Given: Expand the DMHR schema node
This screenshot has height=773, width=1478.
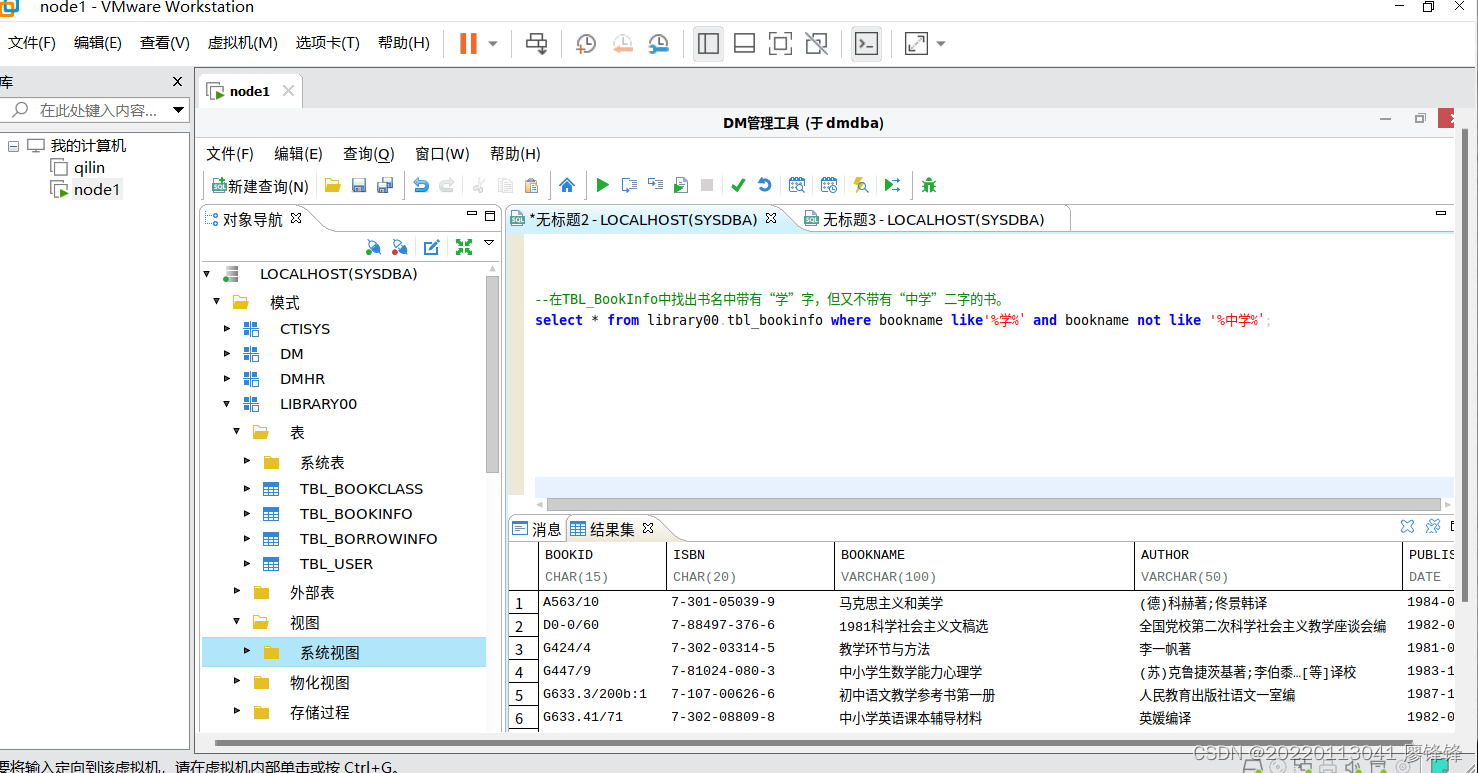Looking at the screenshot, I should 227,379.
